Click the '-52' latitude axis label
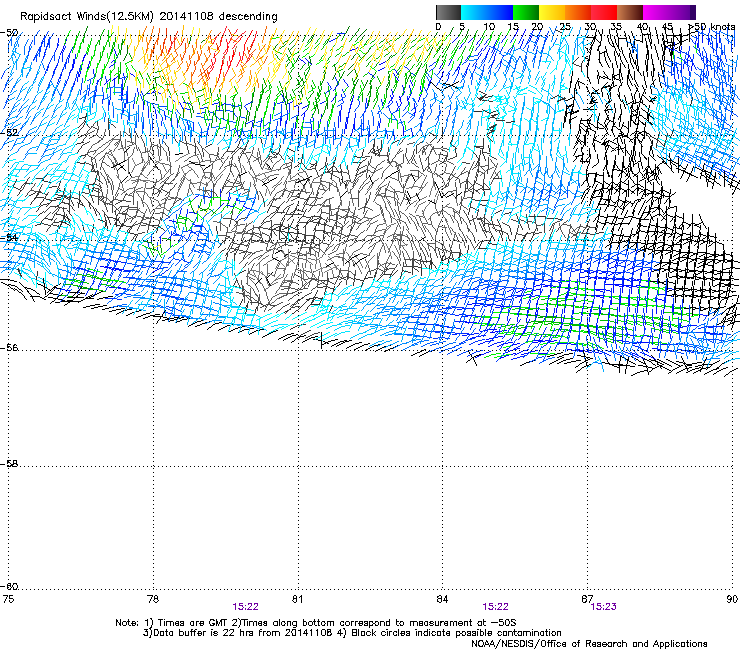 tap(9, 133)
